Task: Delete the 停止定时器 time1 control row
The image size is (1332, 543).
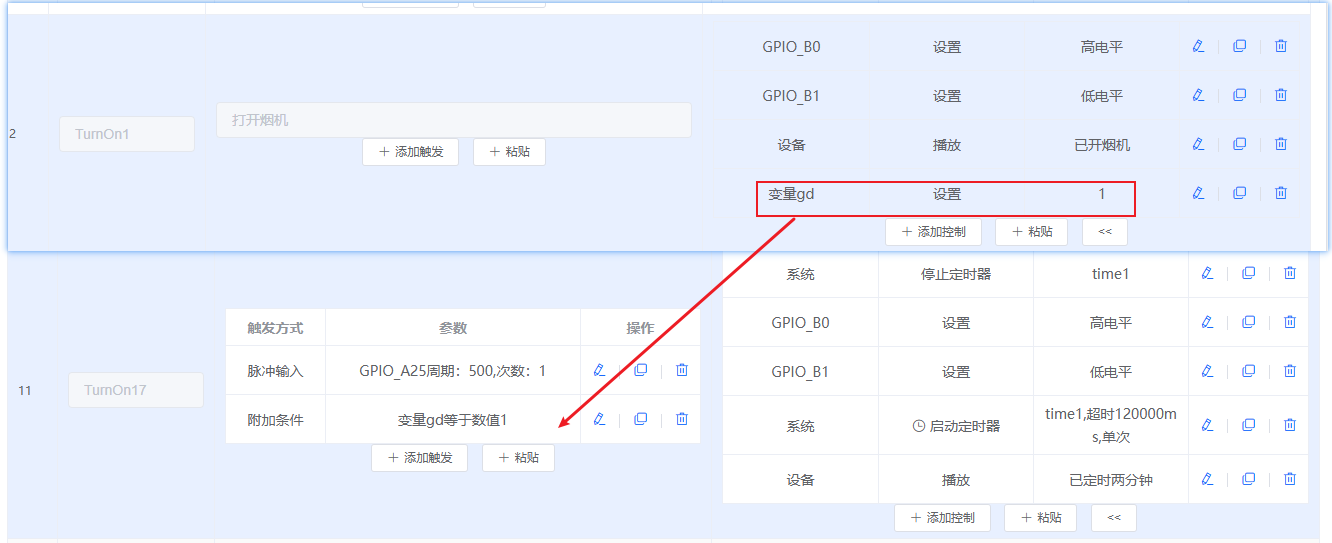Action: tap(1290, 273)
